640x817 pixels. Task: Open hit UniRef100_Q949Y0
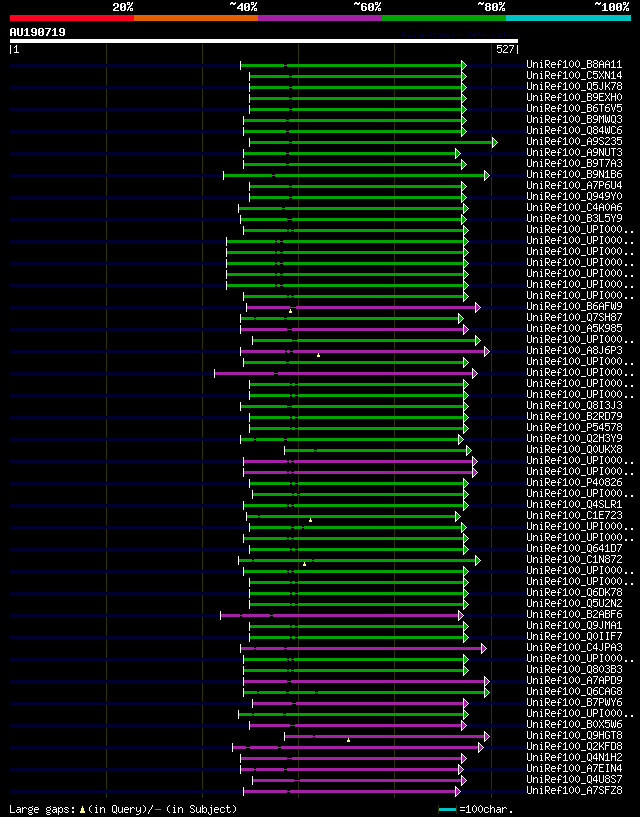[574, 196]
